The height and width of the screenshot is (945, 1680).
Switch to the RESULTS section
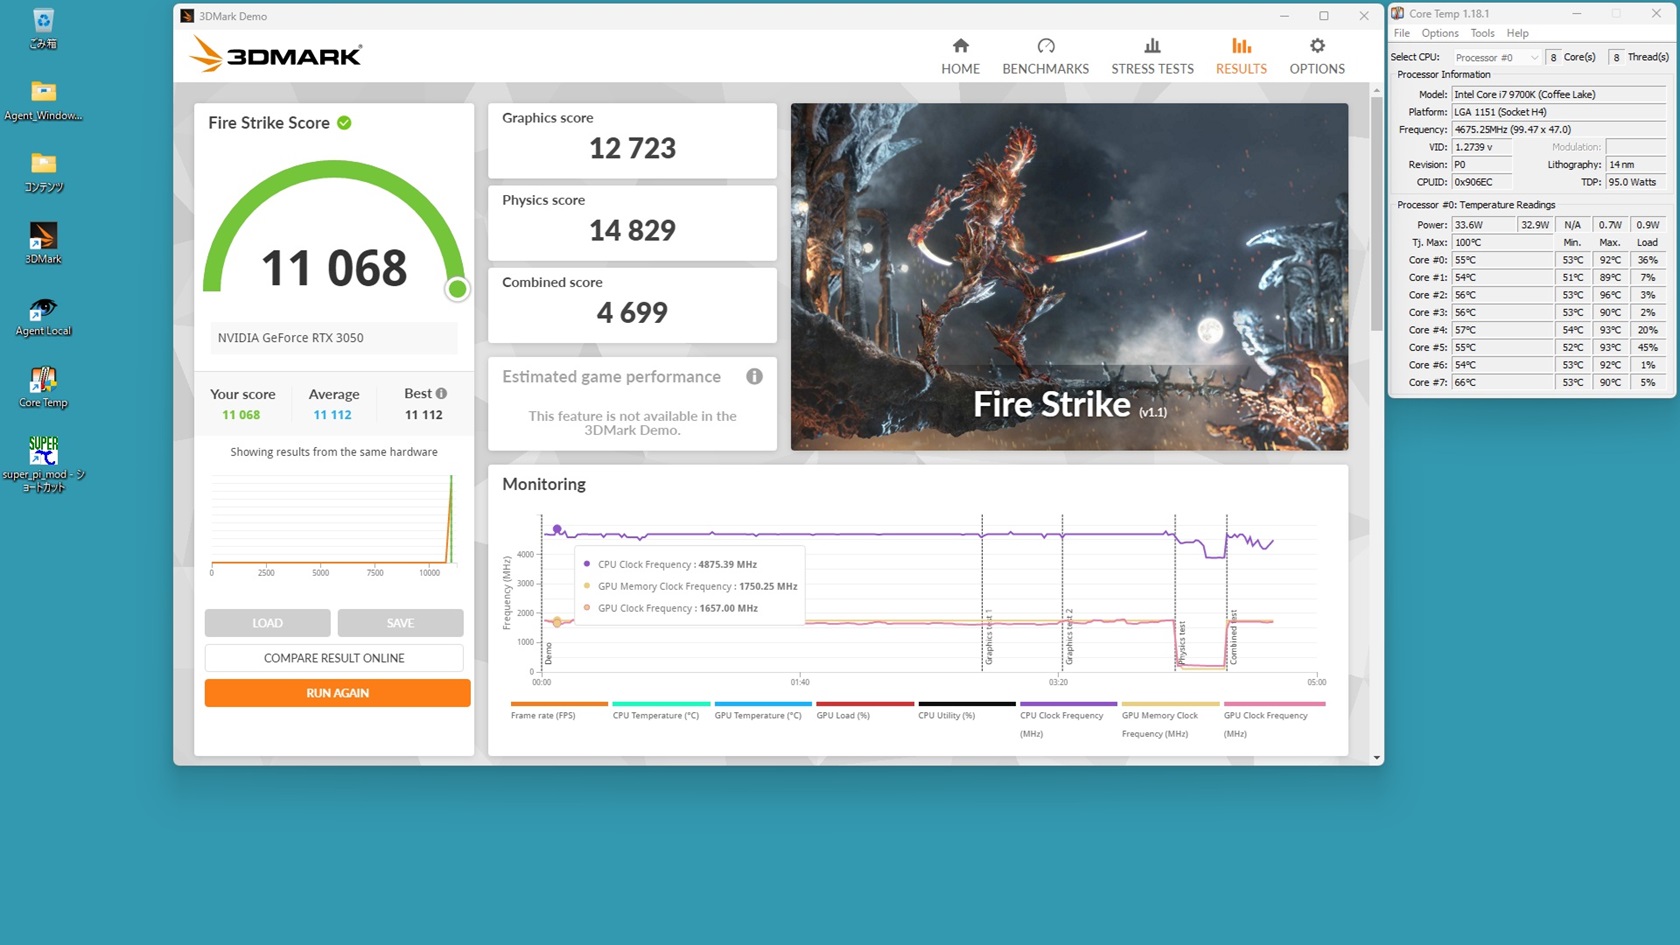[1241, 56]
